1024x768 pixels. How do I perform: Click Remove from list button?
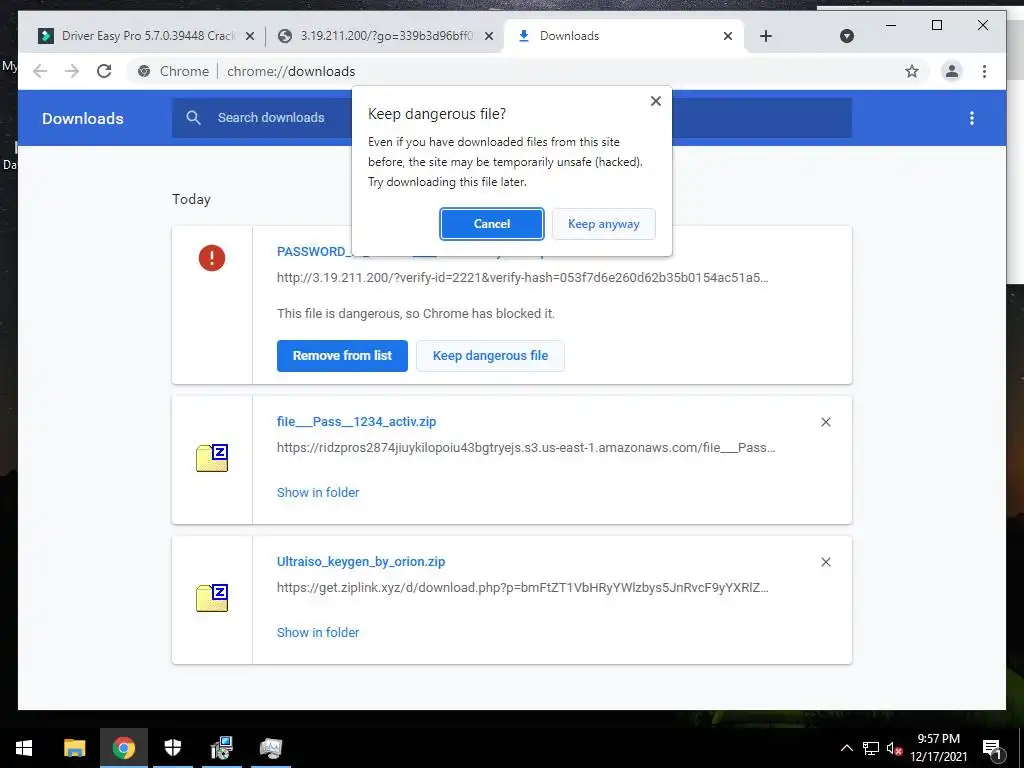(342, 356)
